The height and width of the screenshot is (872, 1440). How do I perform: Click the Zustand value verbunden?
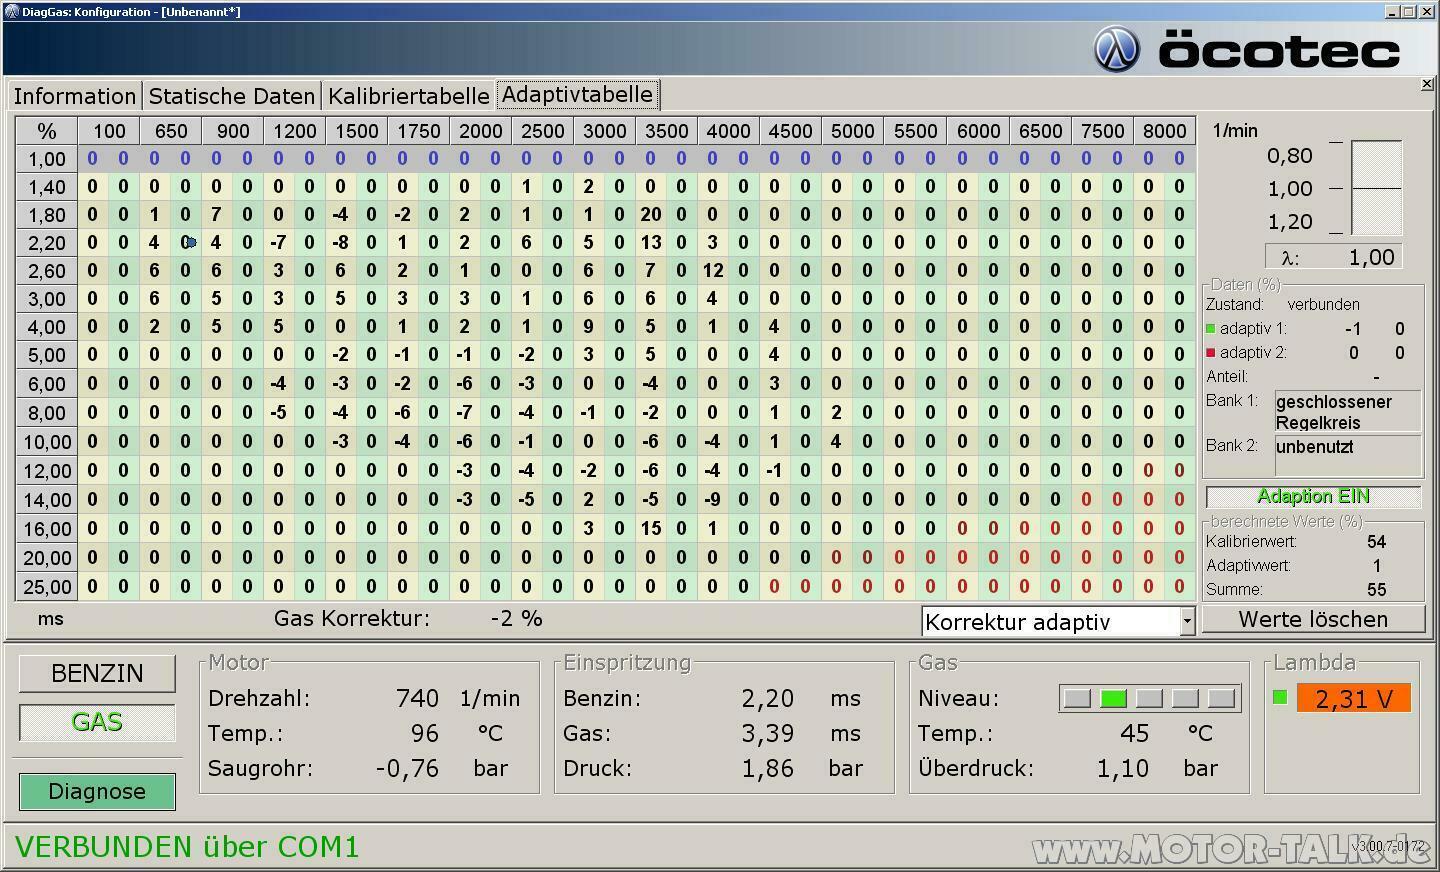[x=1323, y=304]
